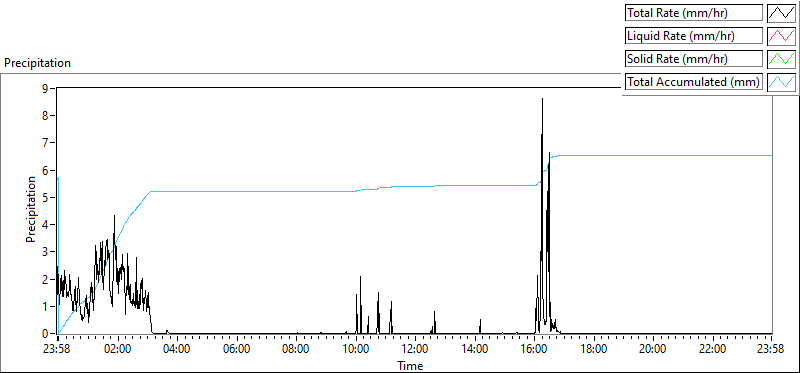Image resolution: width=800 pixels, height=373 pixels.
Task: Click the 18:00 x-axis tick label
Action: click(x=594, y=349)
